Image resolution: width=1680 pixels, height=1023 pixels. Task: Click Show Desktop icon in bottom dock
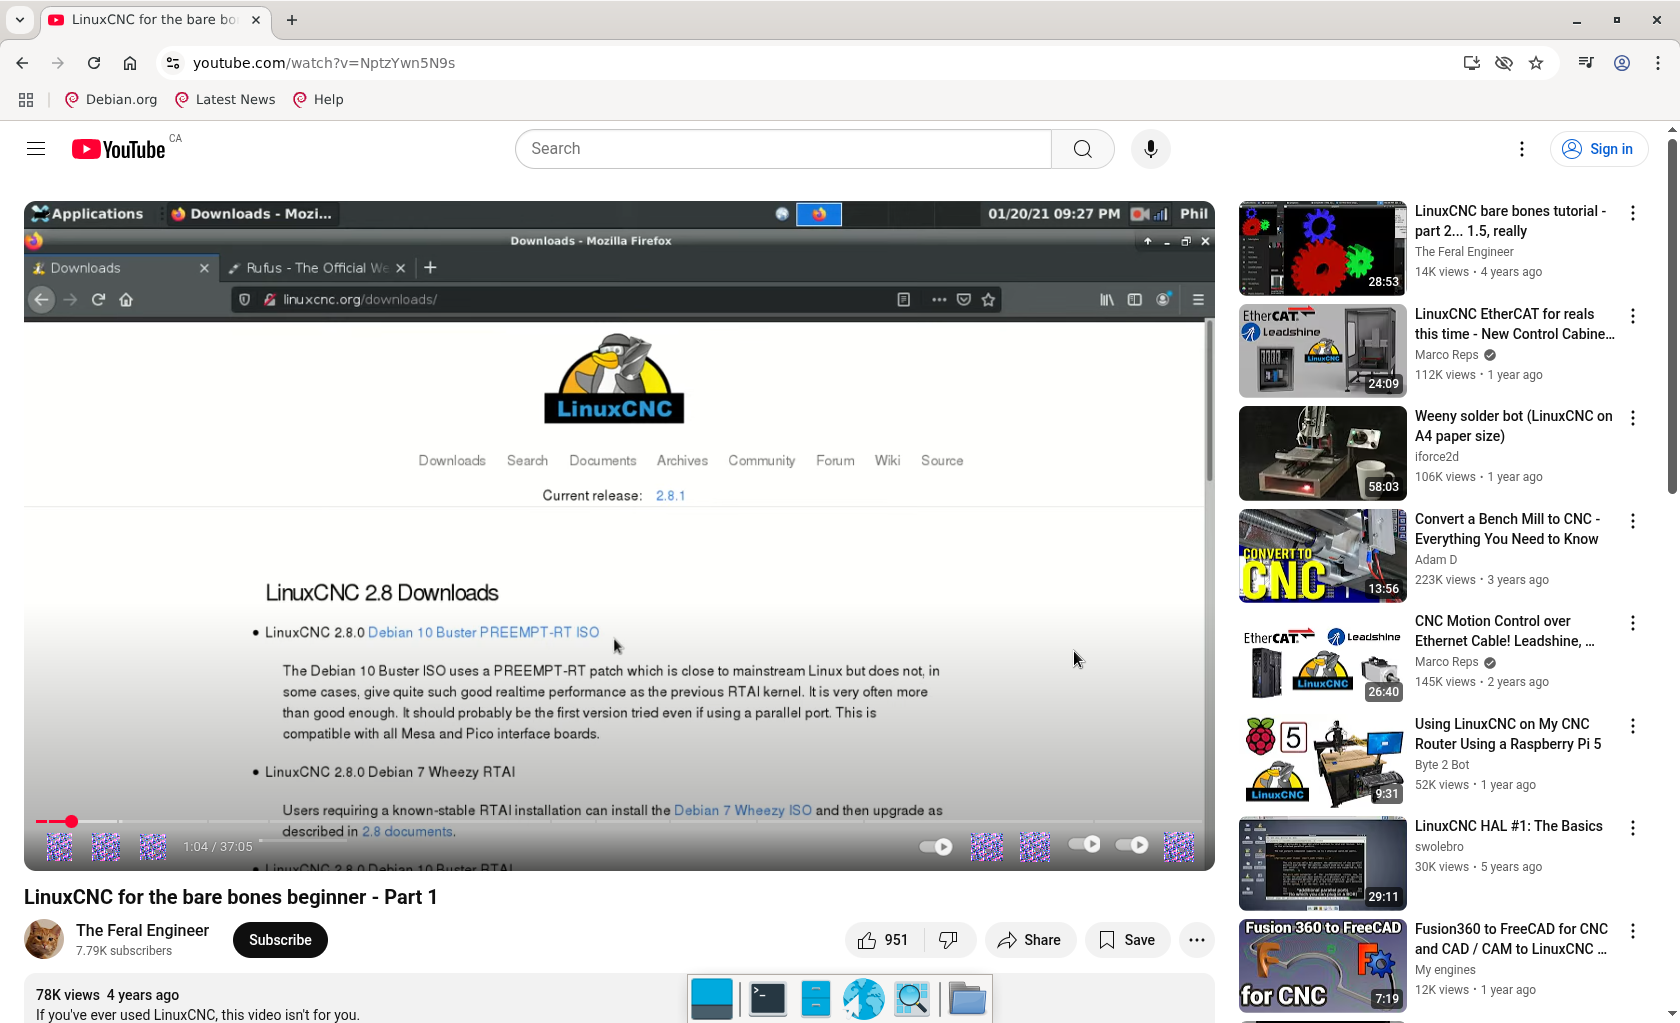point(712,999)
